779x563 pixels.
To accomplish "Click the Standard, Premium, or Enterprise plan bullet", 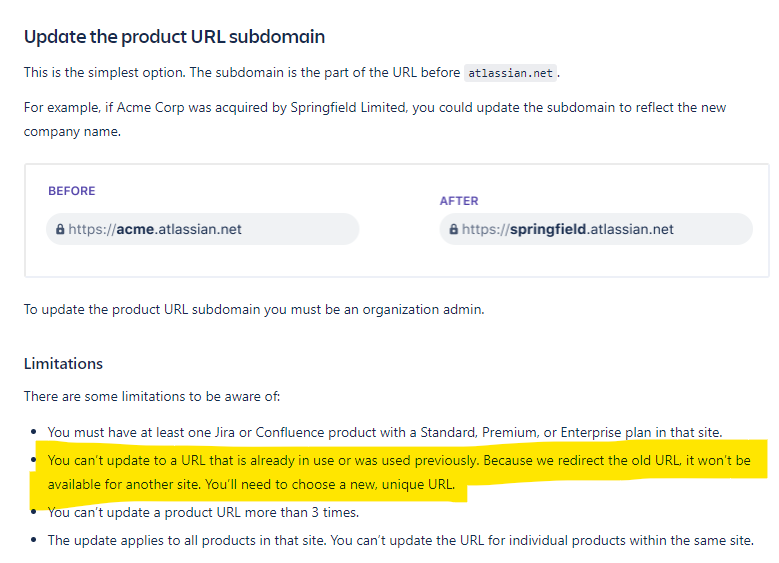I will (x=385, y=432).
